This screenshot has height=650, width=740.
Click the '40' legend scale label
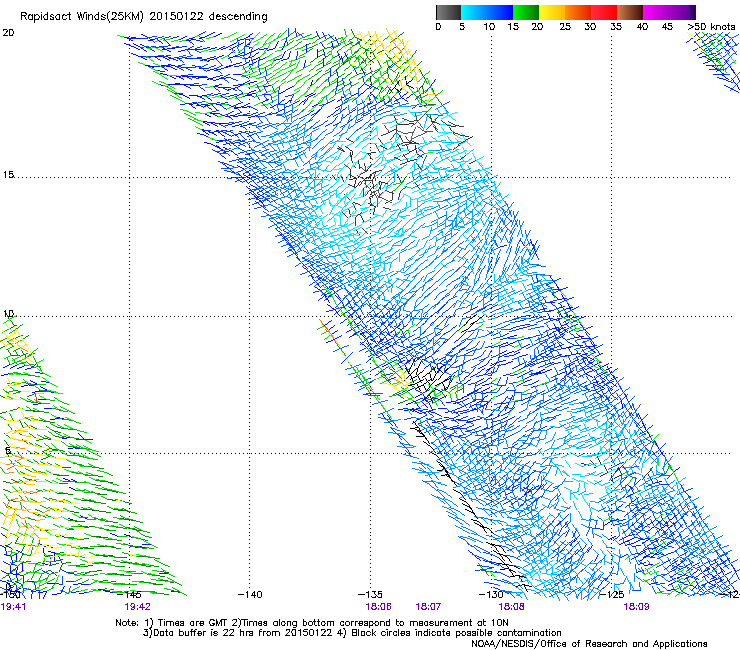click(x=642, y=27)
